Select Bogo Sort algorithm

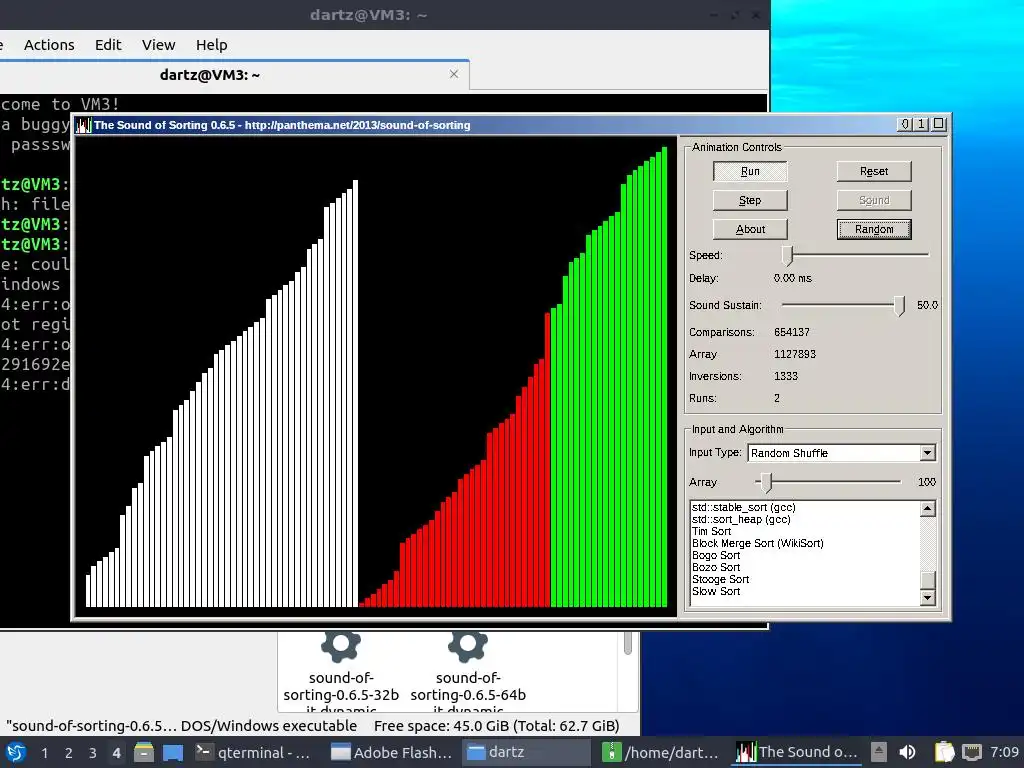pyautogui.click(x=716, y=555)
